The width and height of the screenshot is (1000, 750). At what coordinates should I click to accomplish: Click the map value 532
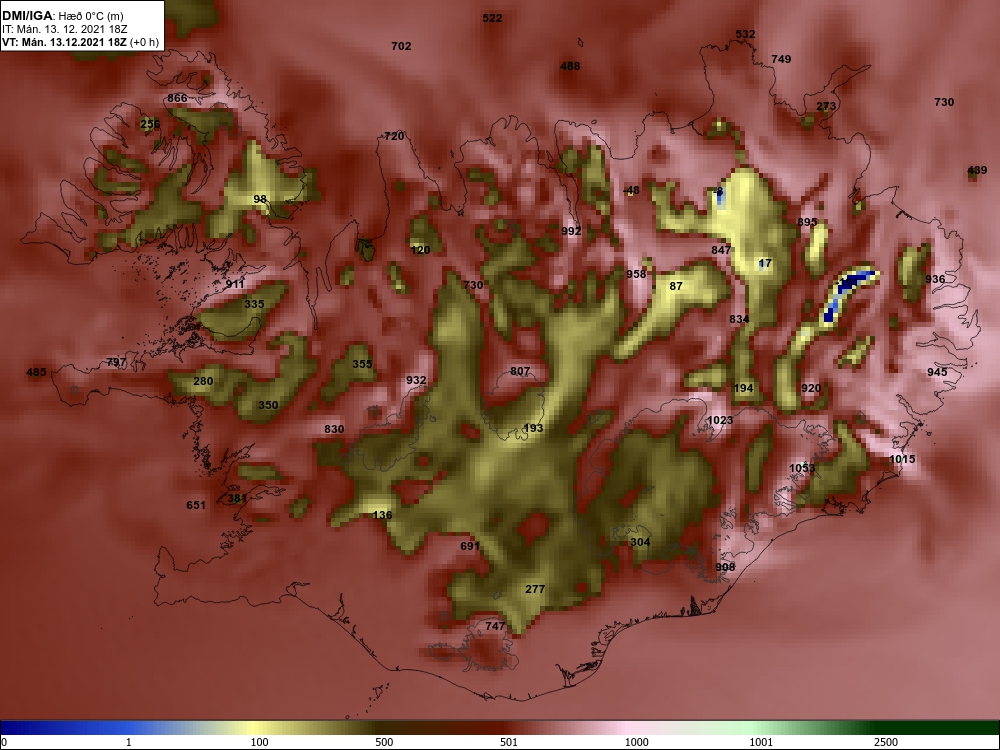tap(745, 34)
